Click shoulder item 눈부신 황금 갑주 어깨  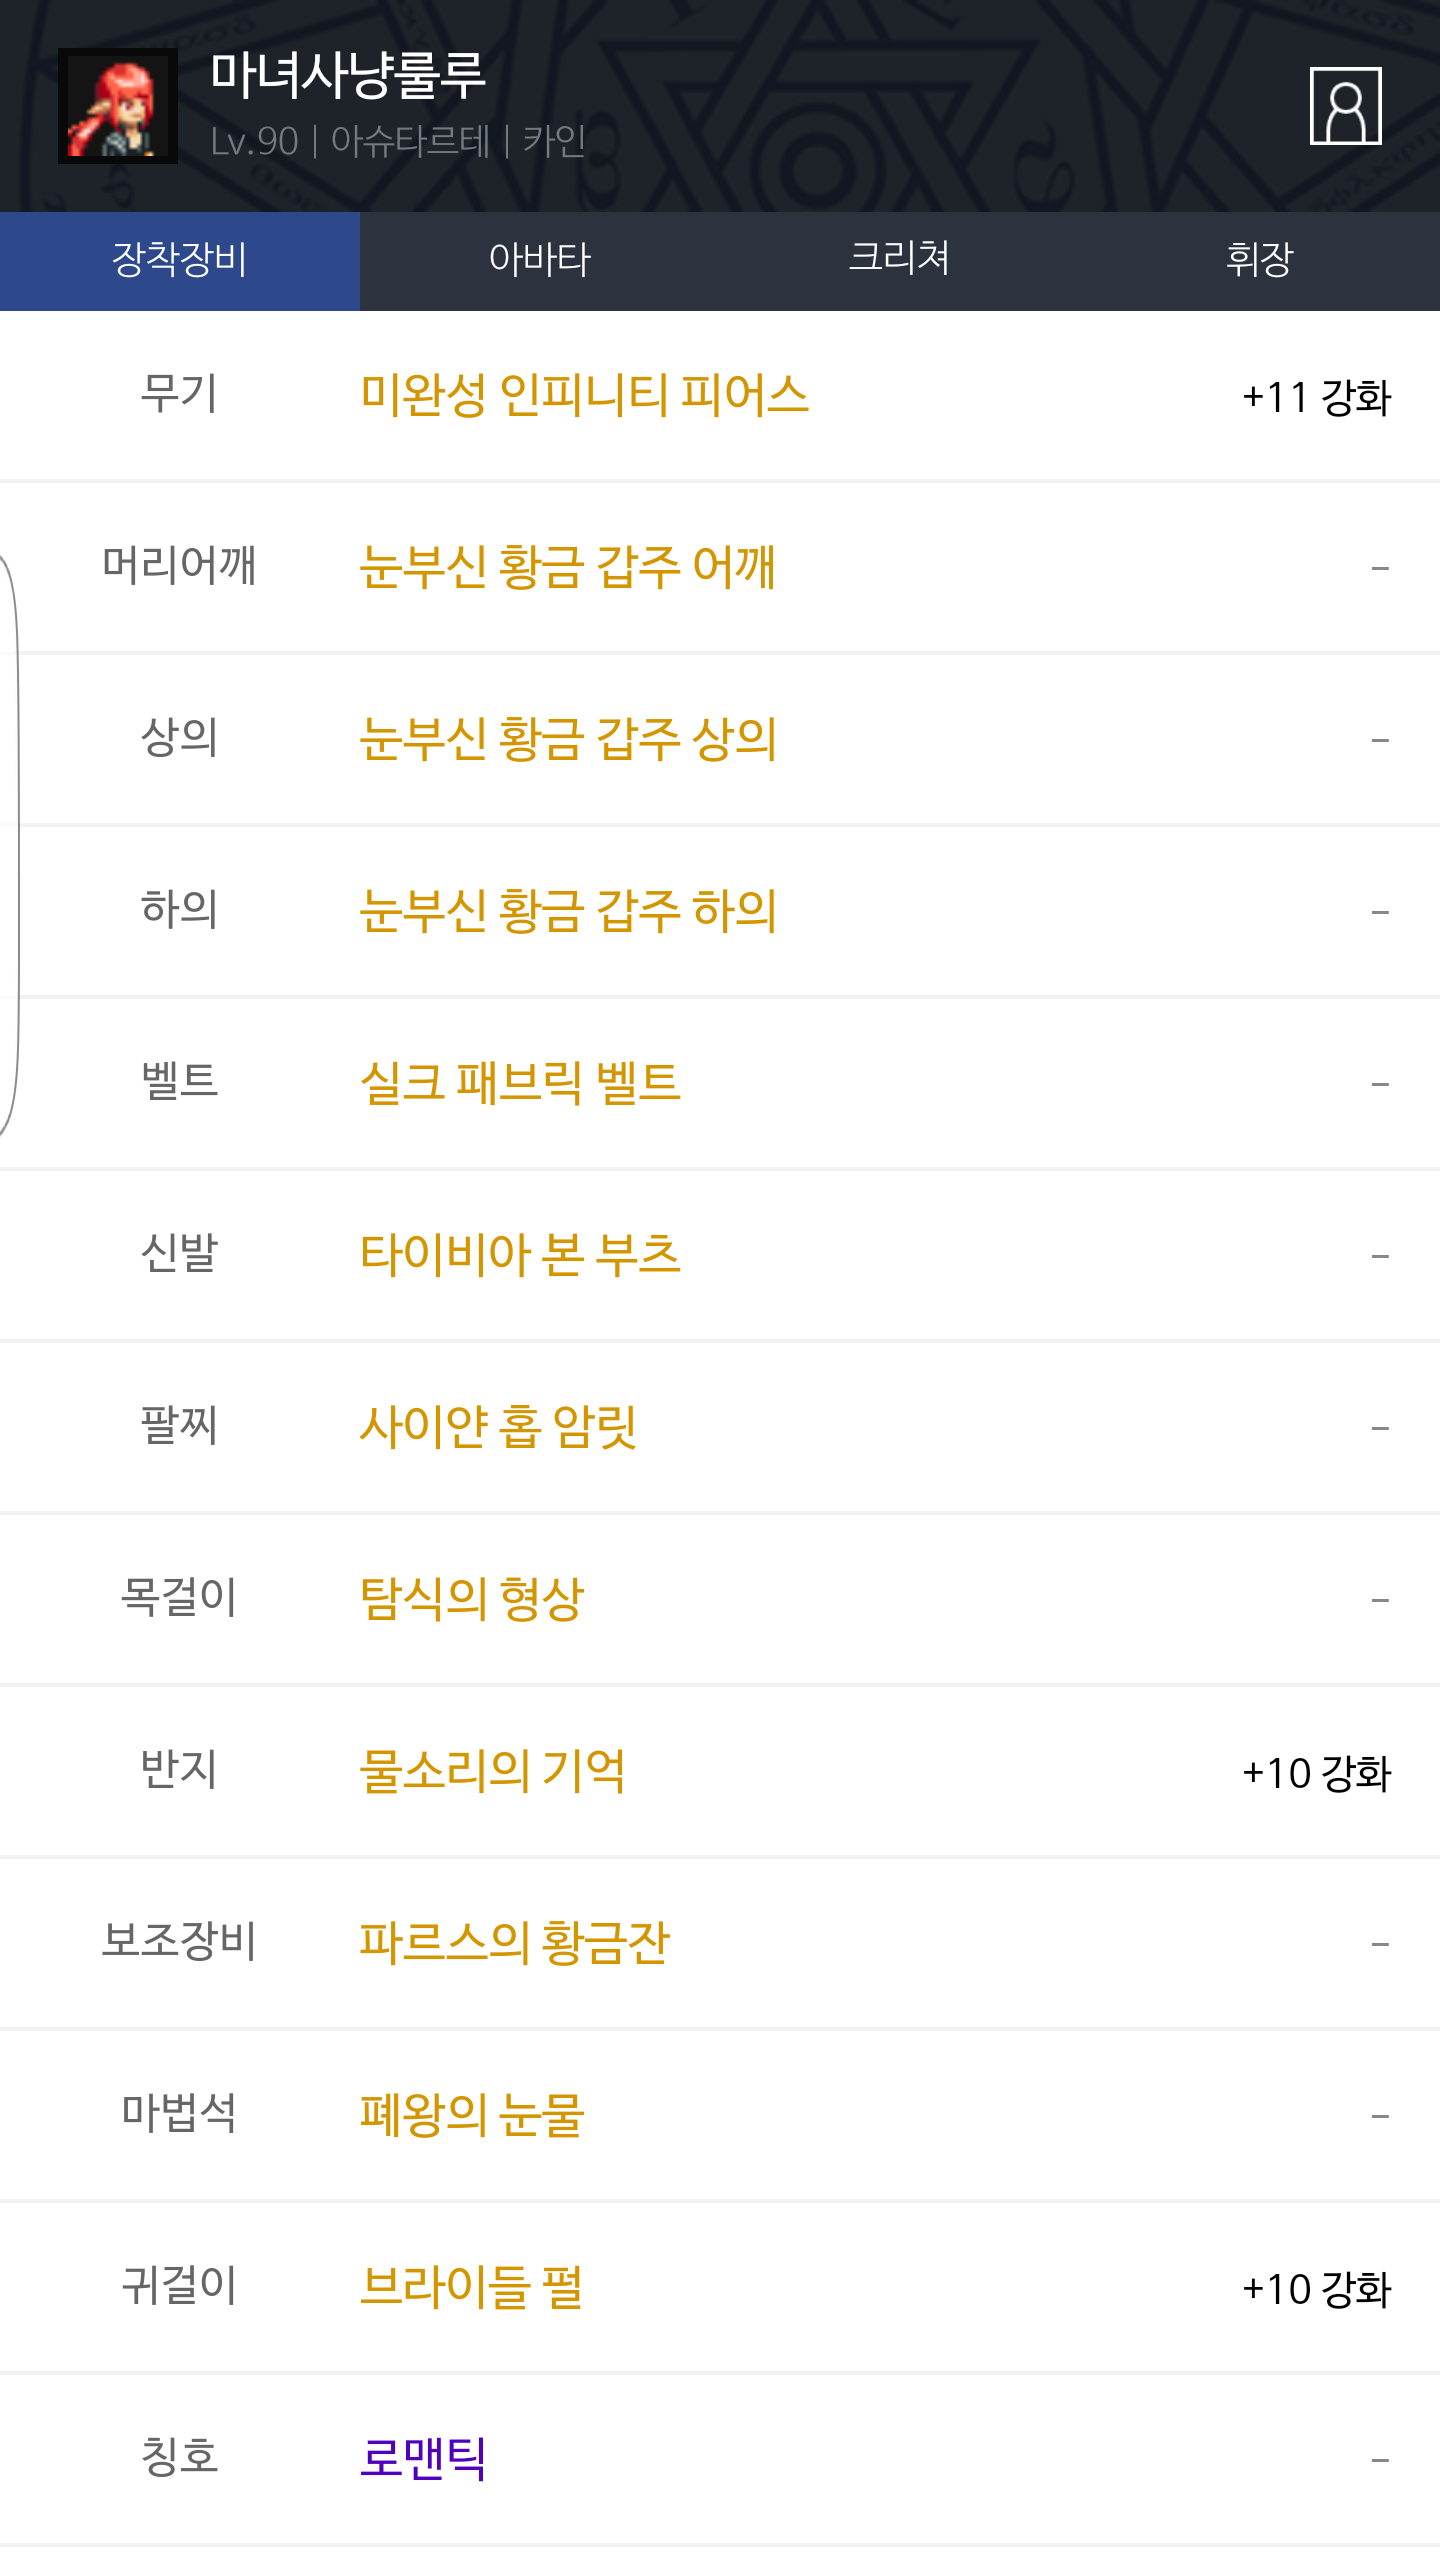[x=567, y=567]
